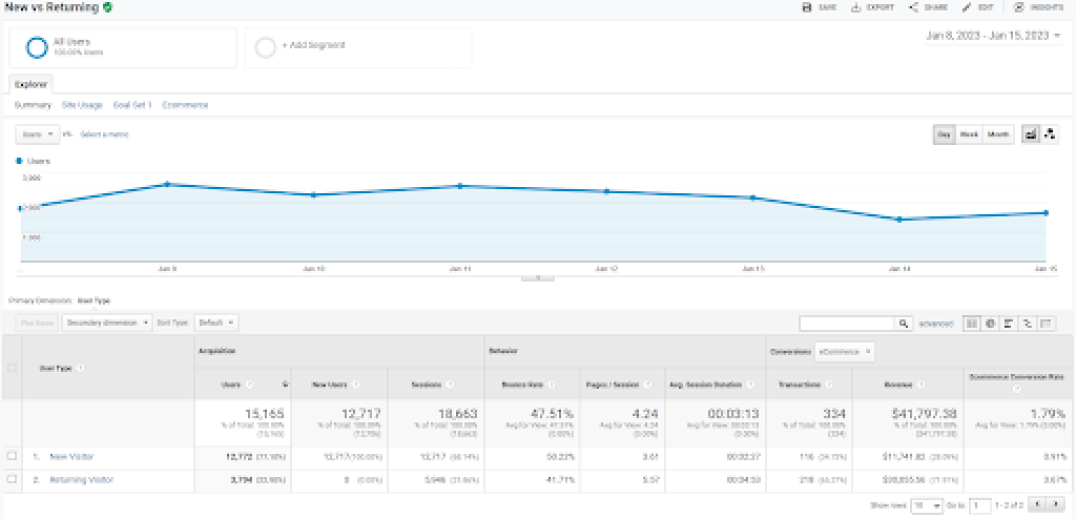Open the Secondary dimension dropdown
The image size is (1076, 519).
tap(107, 323)
